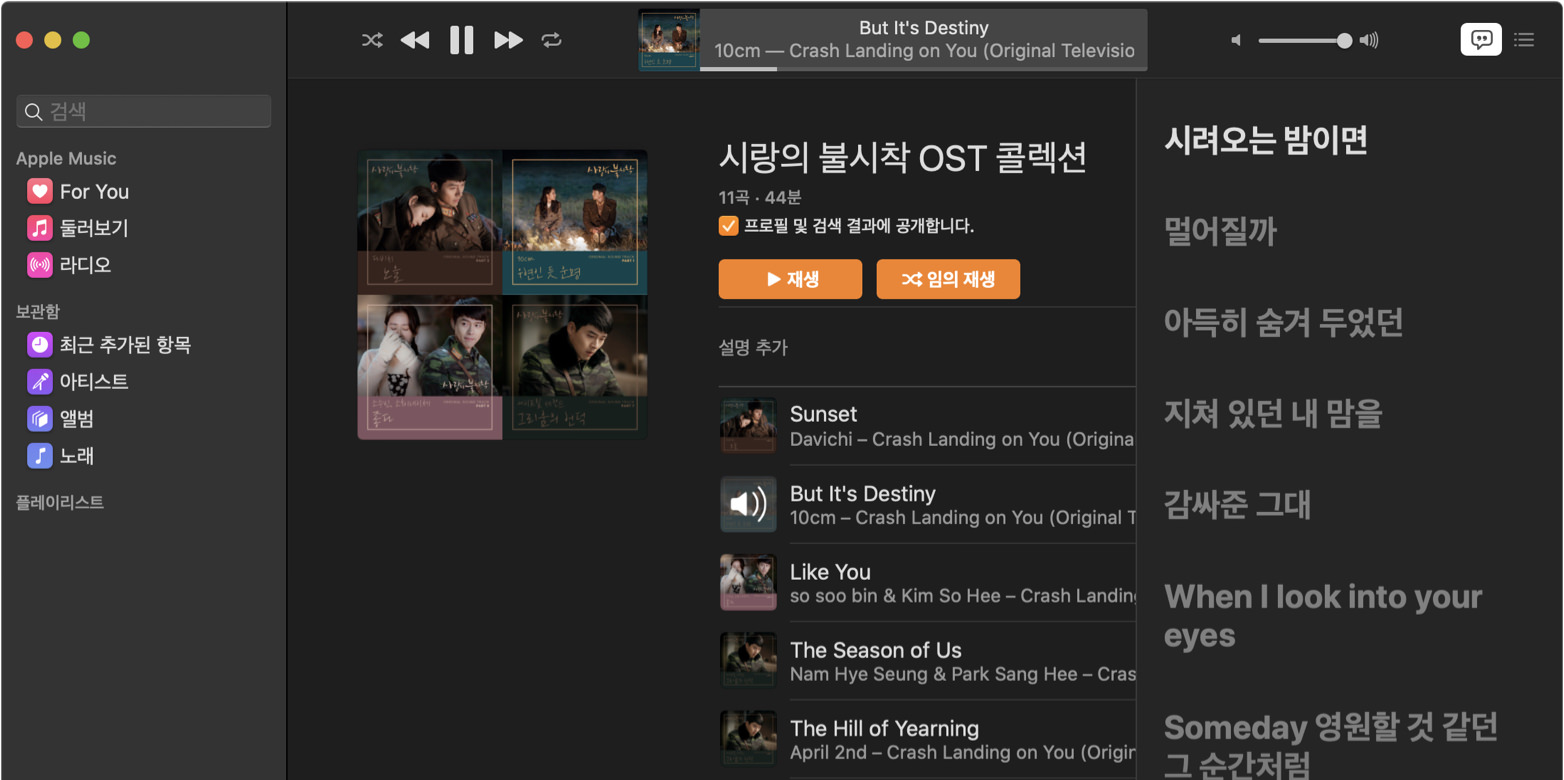Click The Season of Us artwork

(x=749, y=660)
